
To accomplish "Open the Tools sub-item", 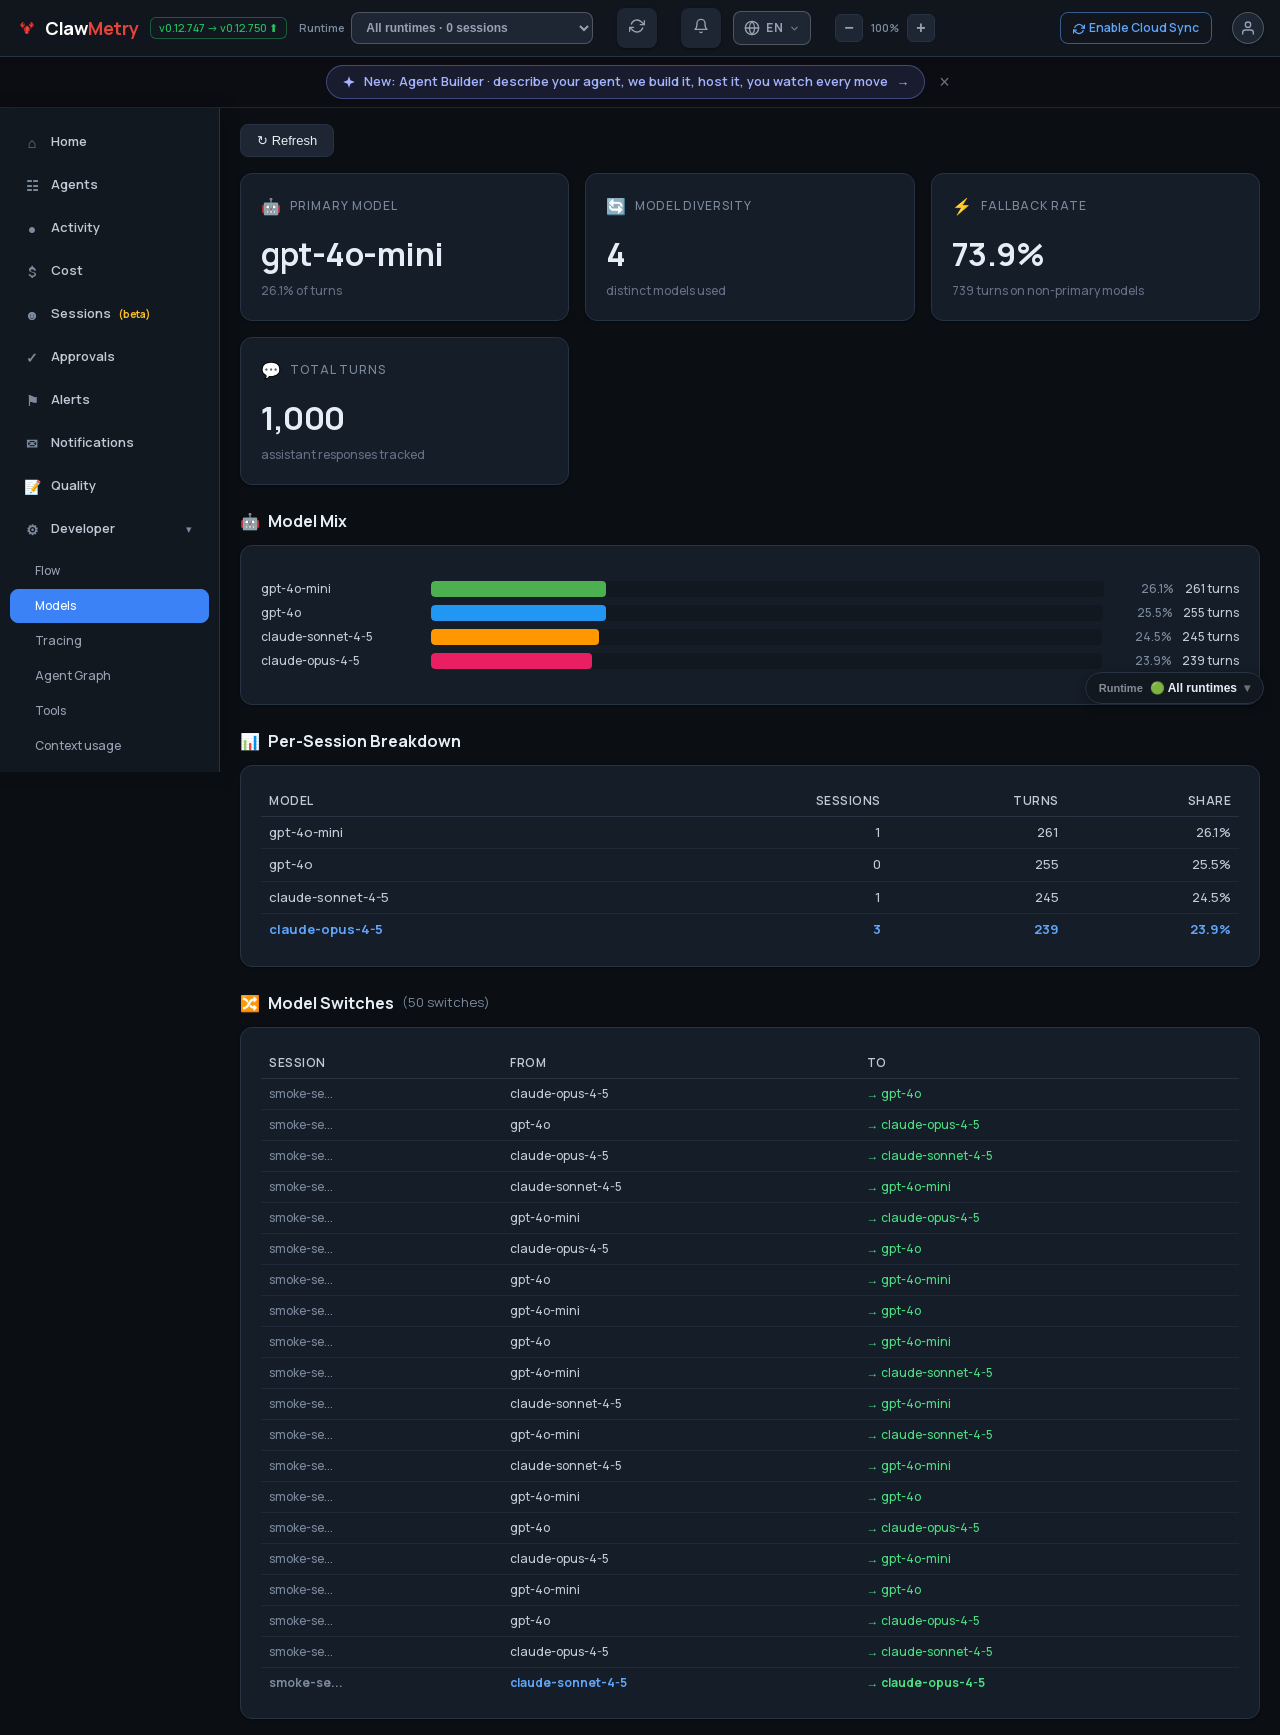I will [x=110, y=711].
